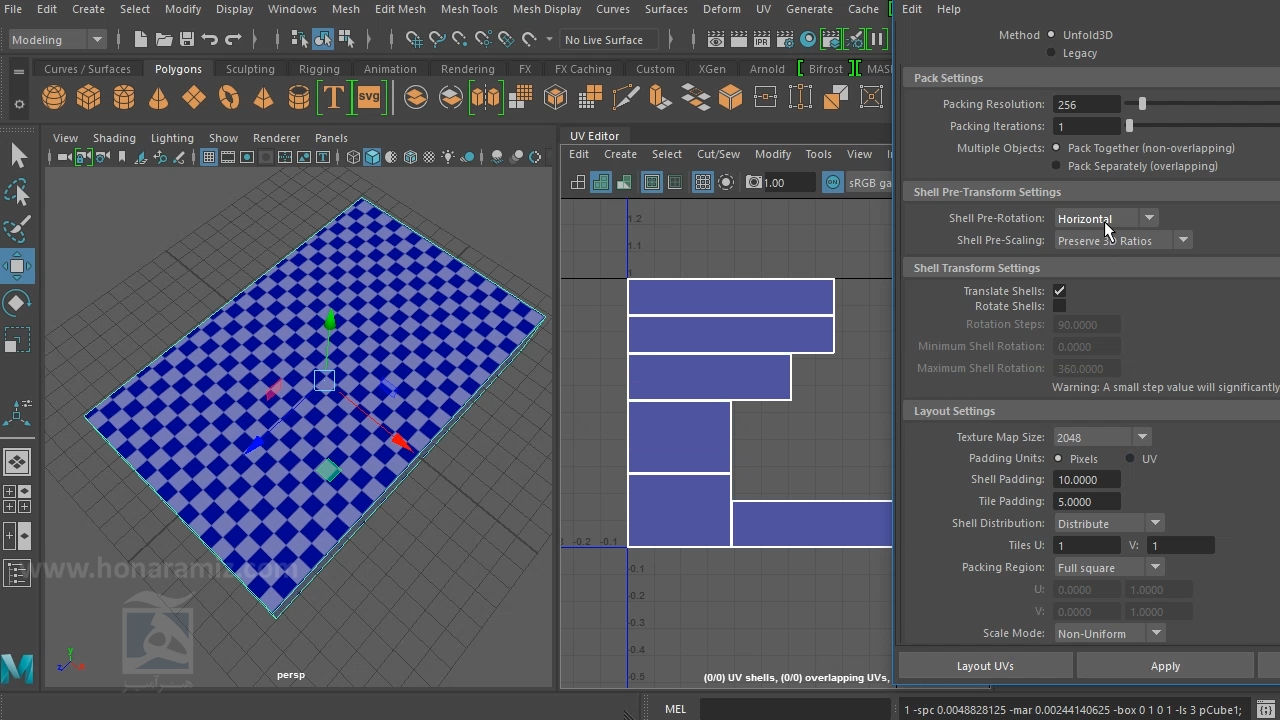Click the Apply button
This screenshot has width=1280, height=720.
[x=1165, y=666]
